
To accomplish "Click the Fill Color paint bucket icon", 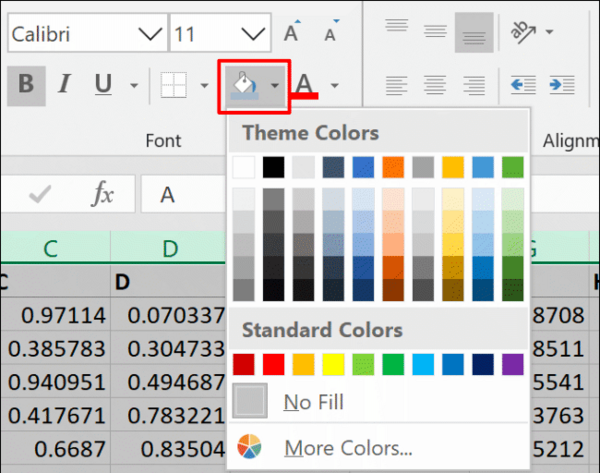I will tap(244, 85).
